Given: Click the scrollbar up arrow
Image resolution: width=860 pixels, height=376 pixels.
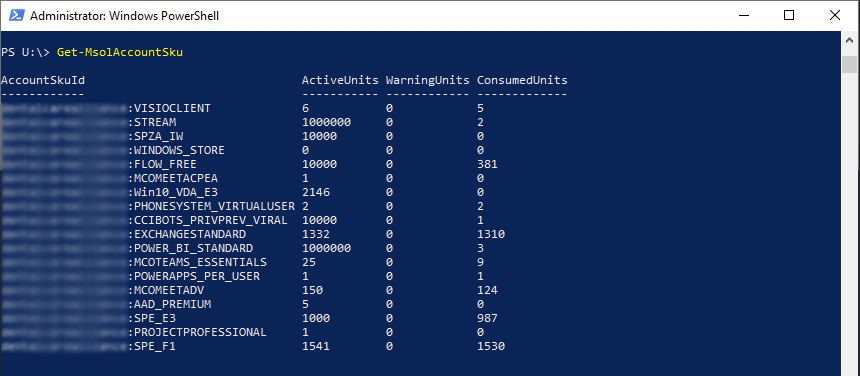Looking at the screenshot, I should (850, 41).
